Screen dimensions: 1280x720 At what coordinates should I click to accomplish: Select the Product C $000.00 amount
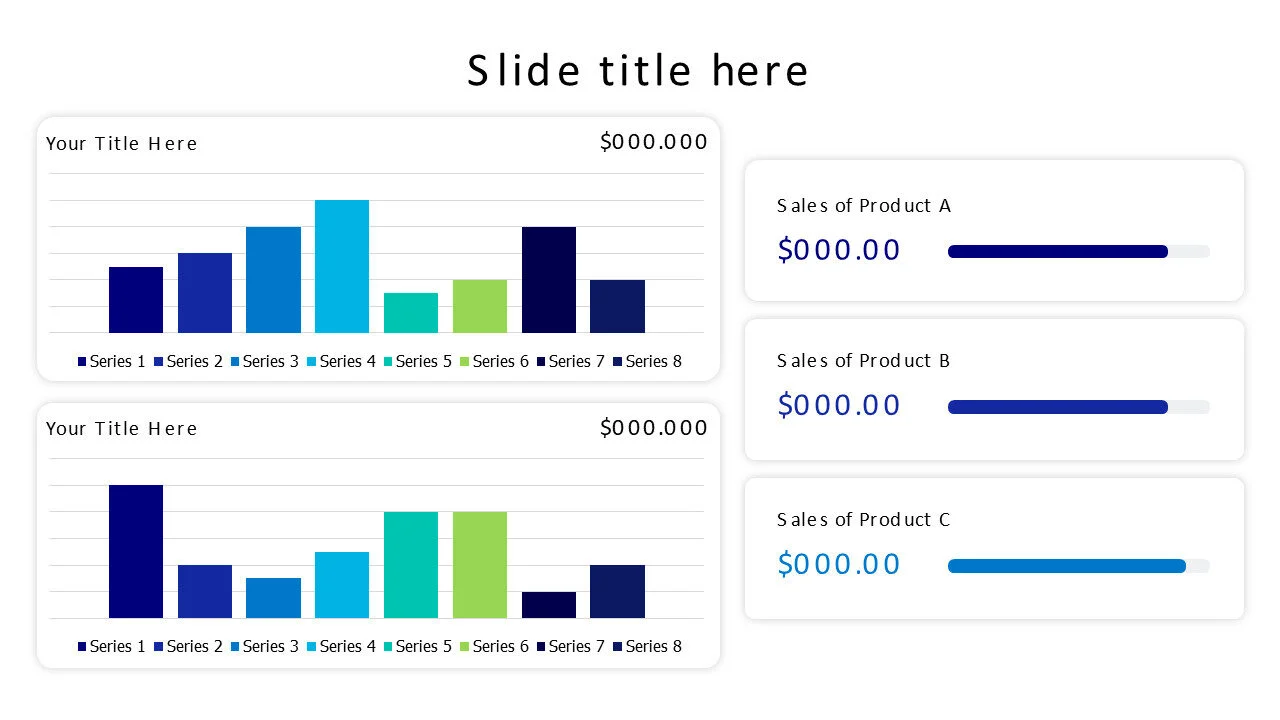pyautogui.click(x=839, y=564)
